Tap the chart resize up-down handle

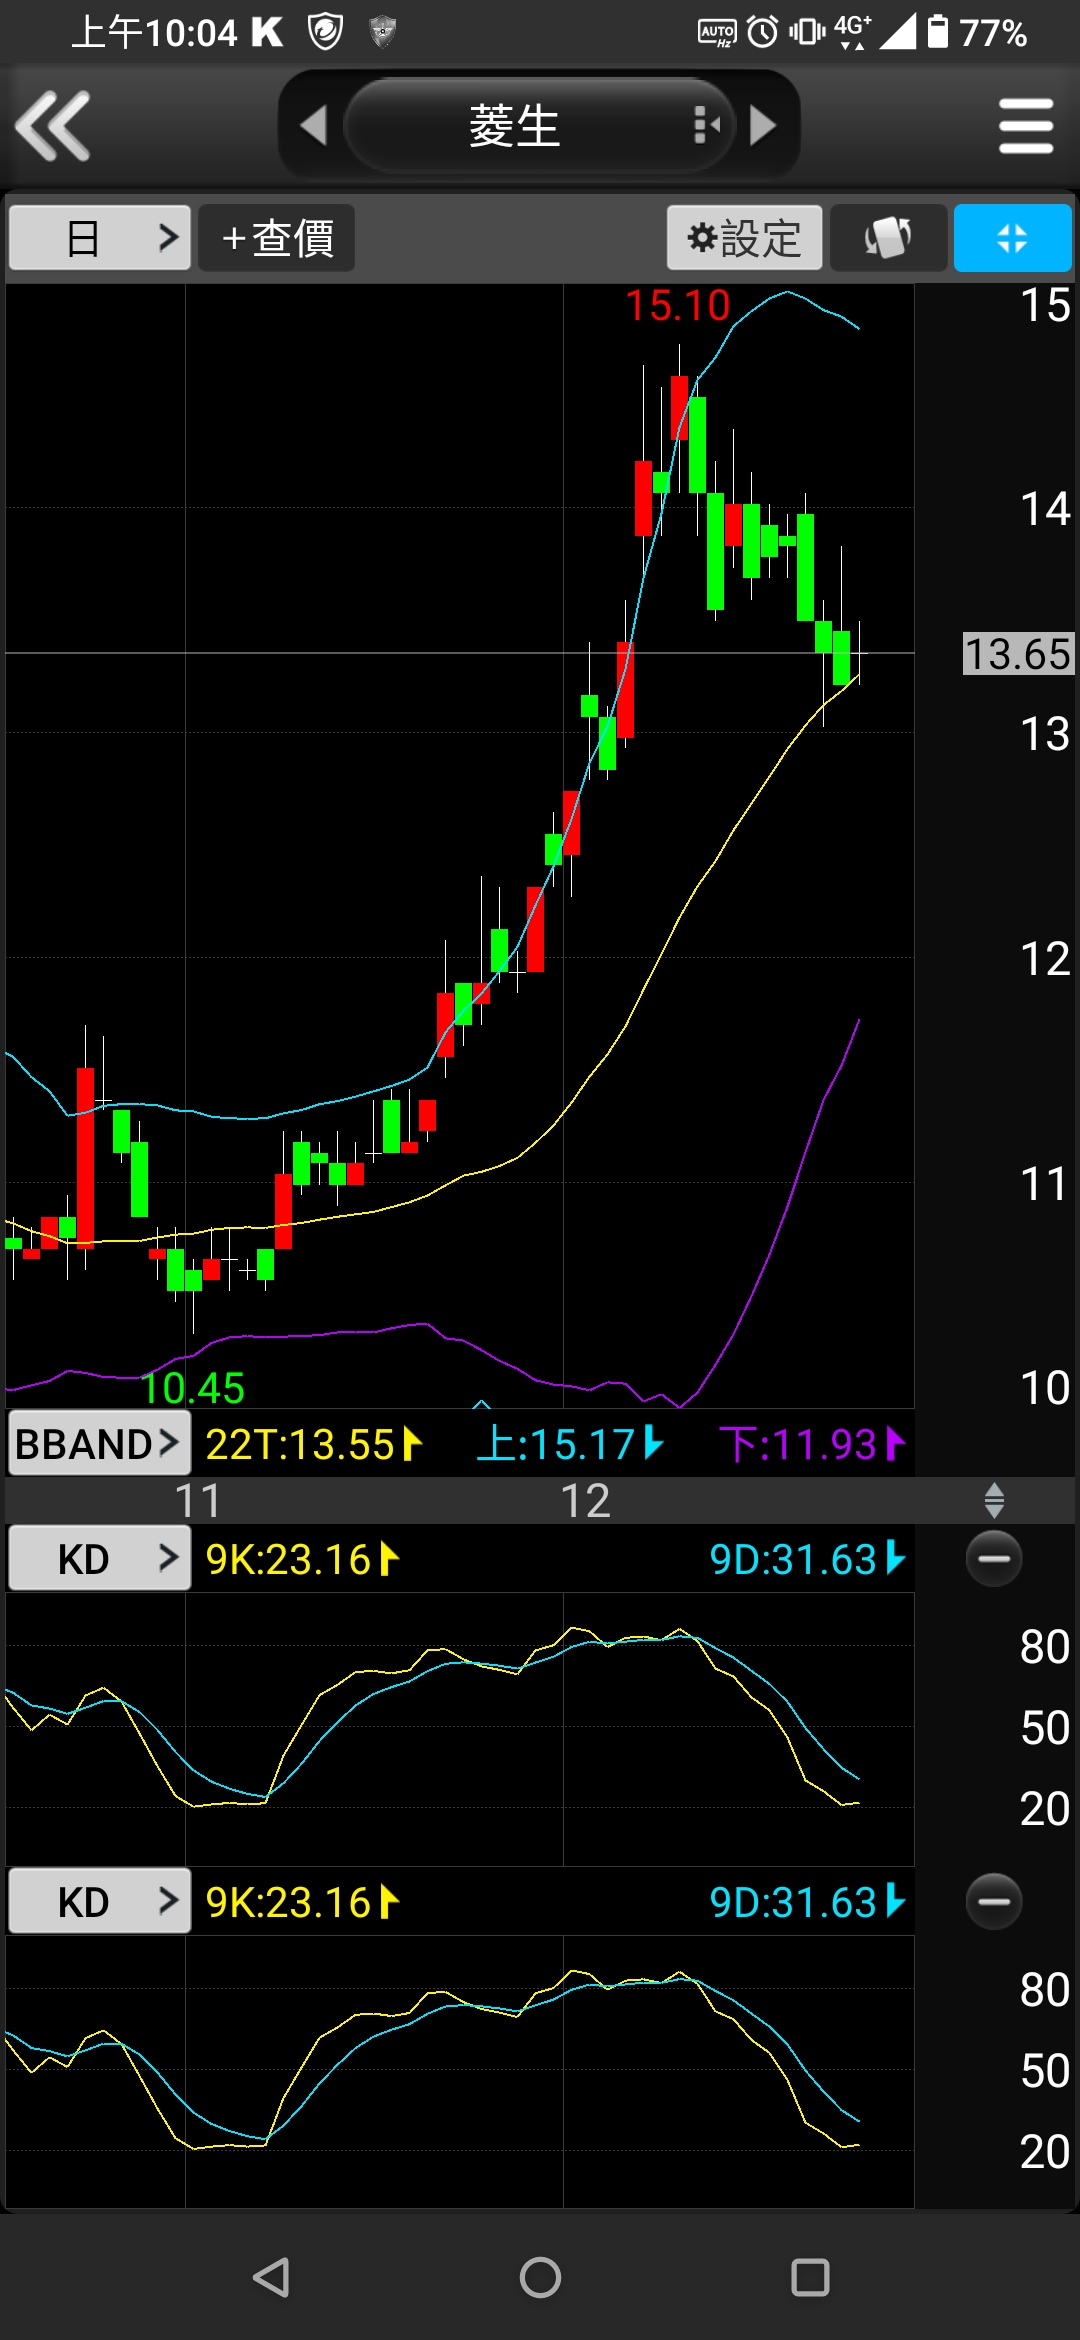pyautogui.click(x=994, y=1500)
